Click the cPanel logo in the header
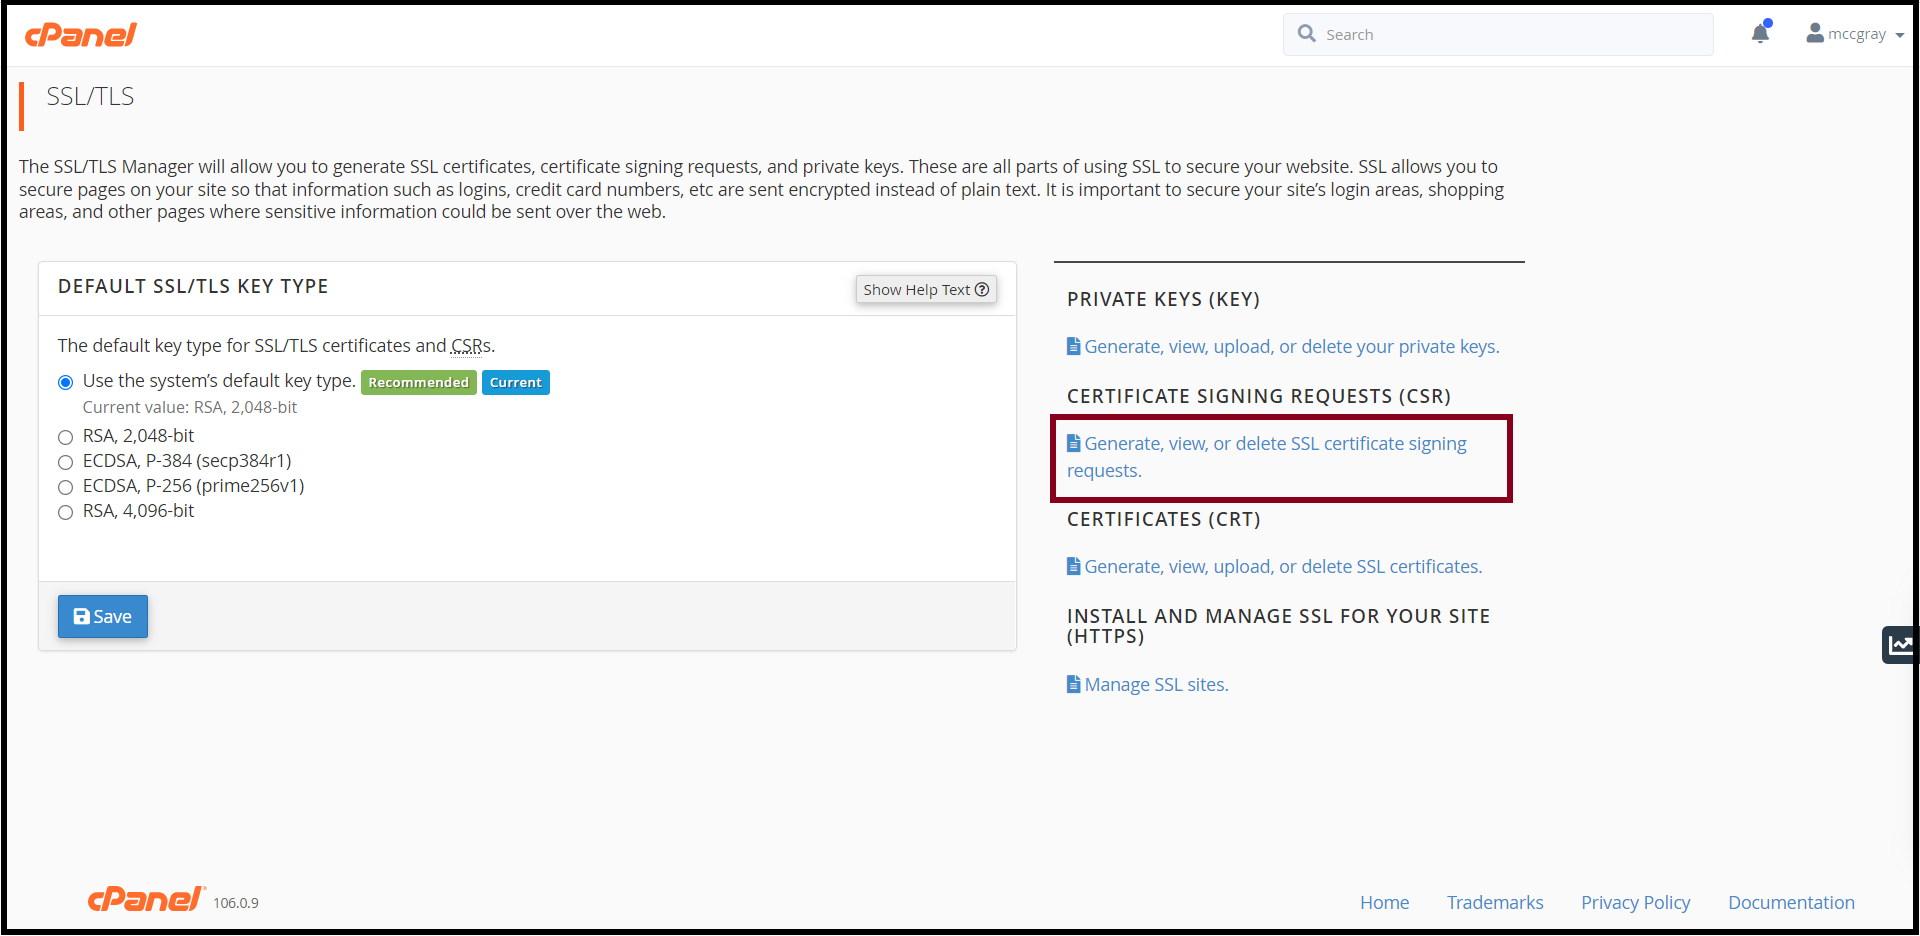The width and height of the screenshot is (1920, 936). pyautogui.click(x=81, y=35)
